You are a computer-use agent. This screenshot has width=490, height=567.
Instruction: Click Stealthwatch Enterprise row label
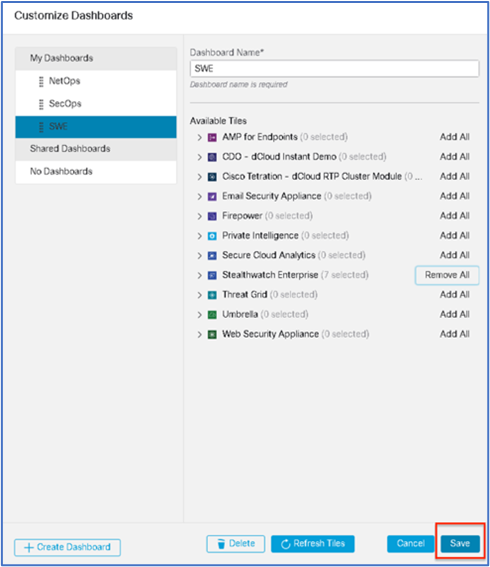[x=270, y=275]
